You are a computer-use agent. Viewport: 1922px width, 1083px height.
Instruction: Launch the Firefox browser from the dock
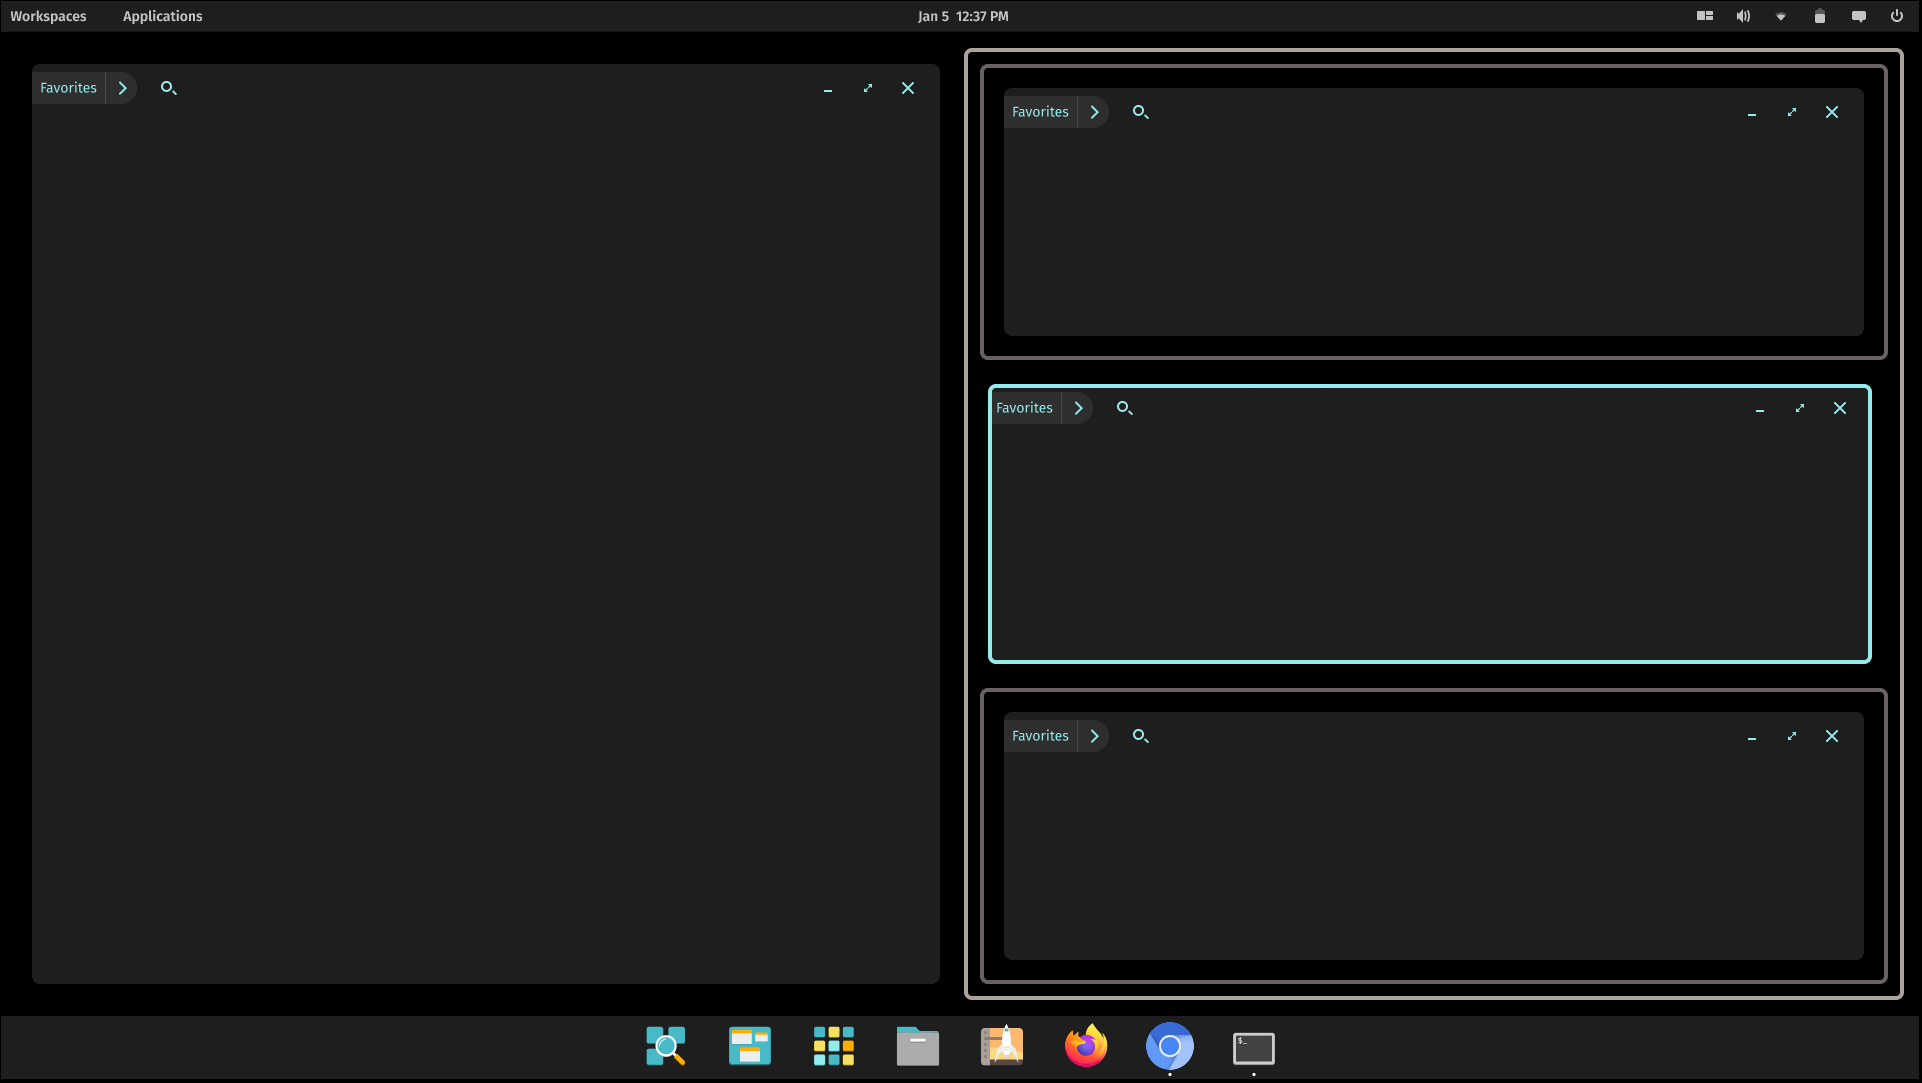click(1086, 1047)
